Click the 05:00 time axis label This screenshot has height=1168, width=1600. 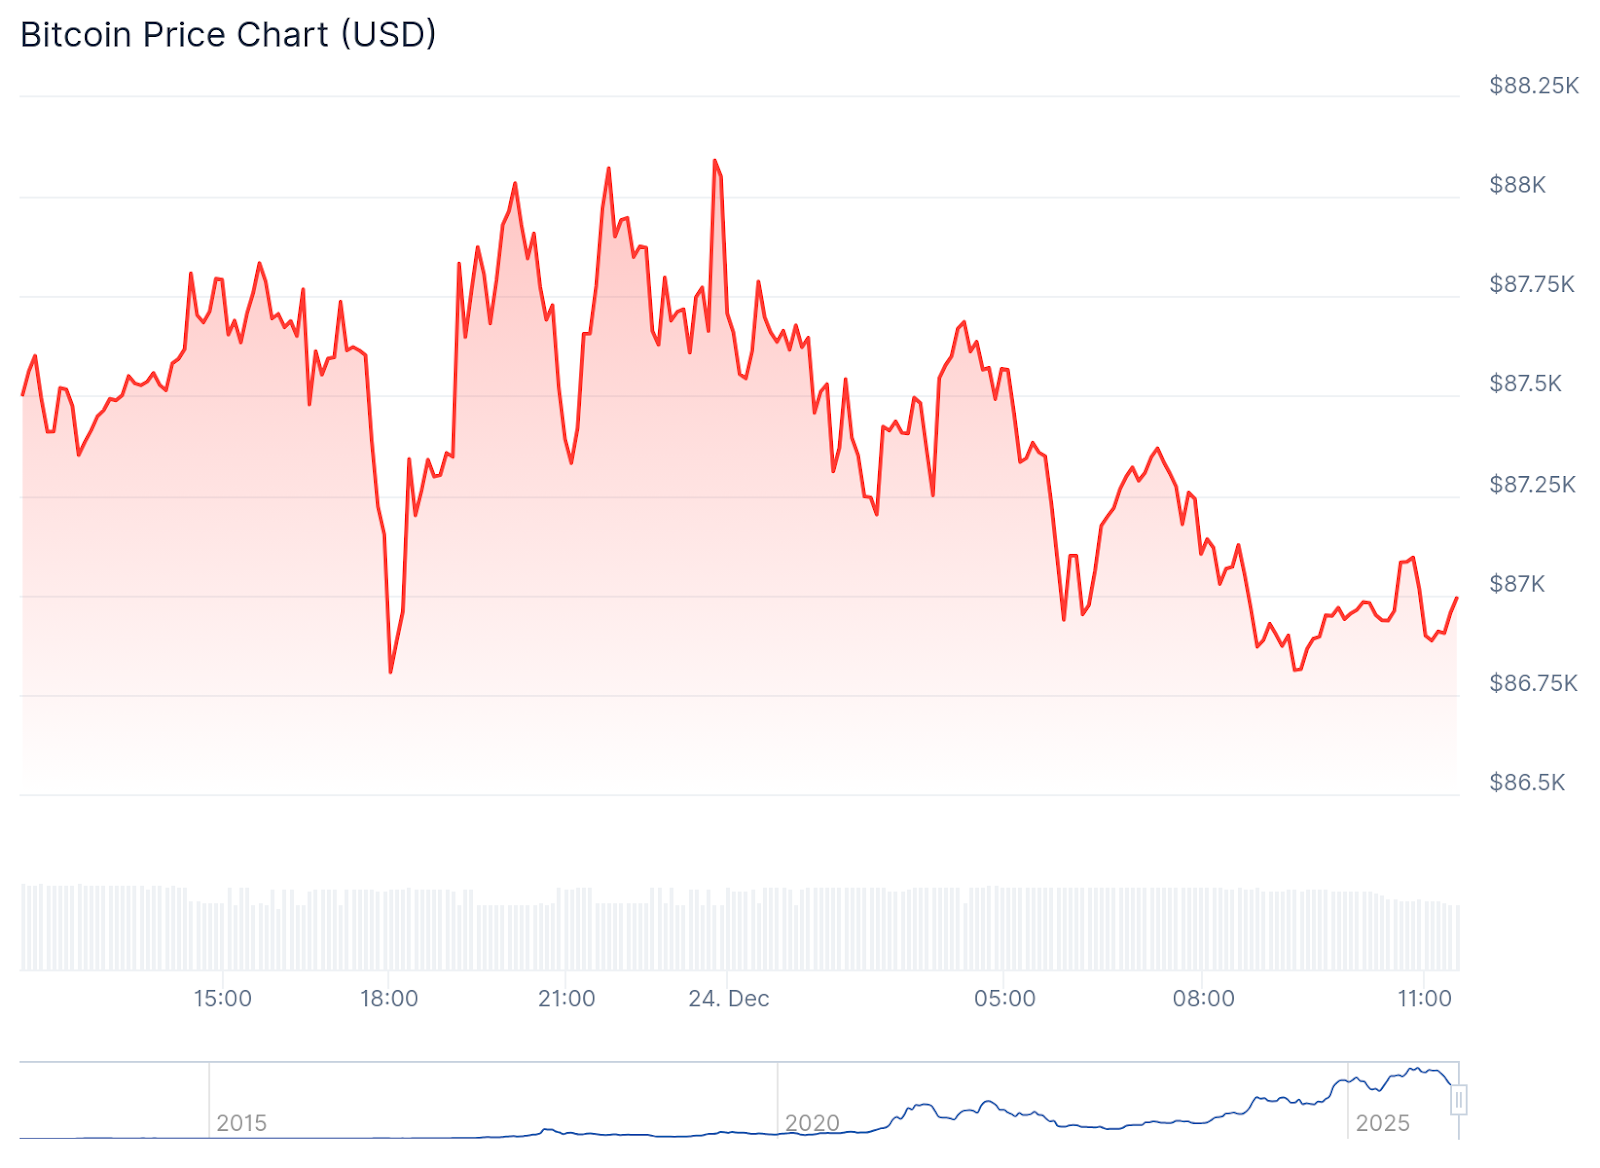[x=1005, y=998]
